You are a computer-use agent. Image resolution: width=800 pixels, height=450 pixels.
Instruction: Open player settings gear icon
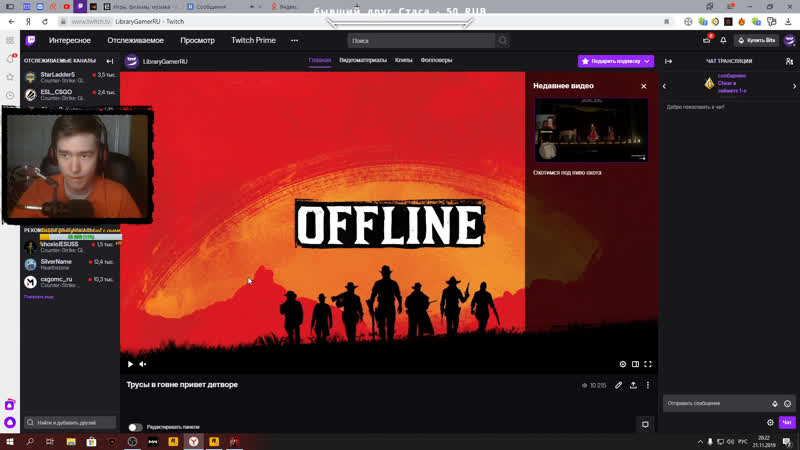tap(622, 364)
